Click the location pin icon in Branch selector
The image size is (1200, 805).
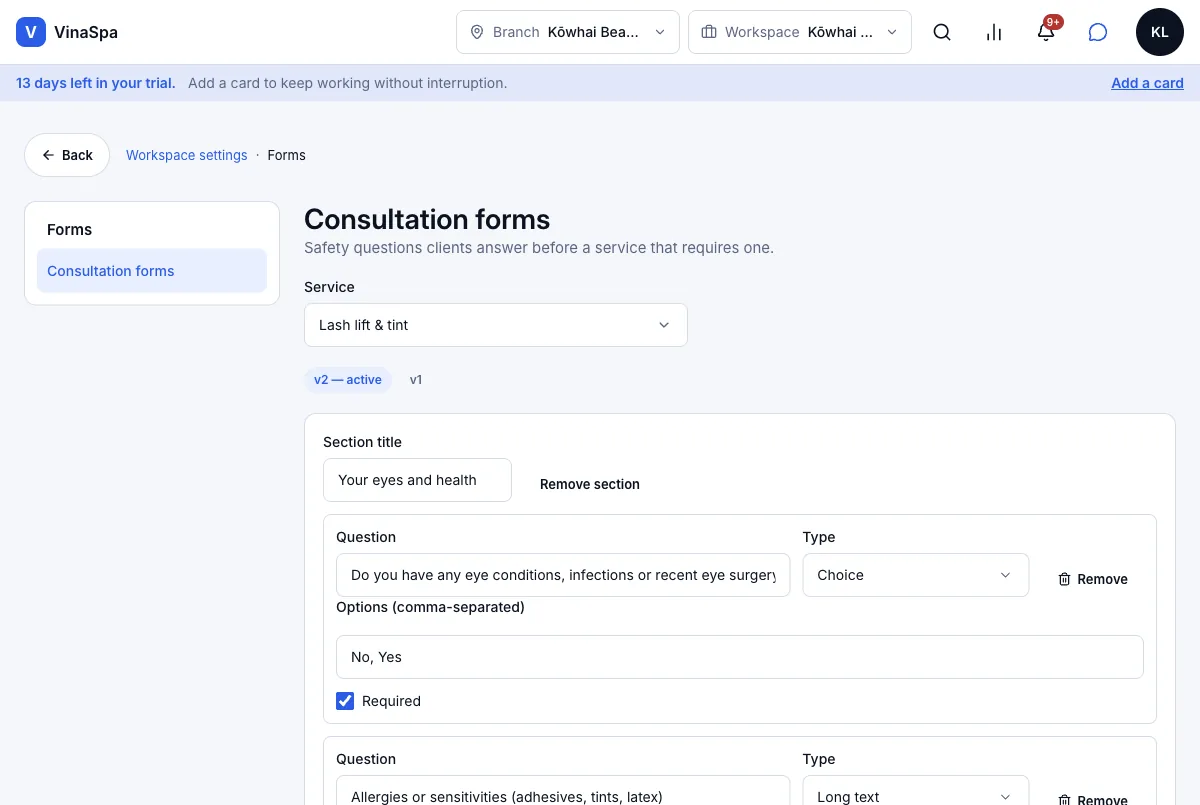pos(477,32)
